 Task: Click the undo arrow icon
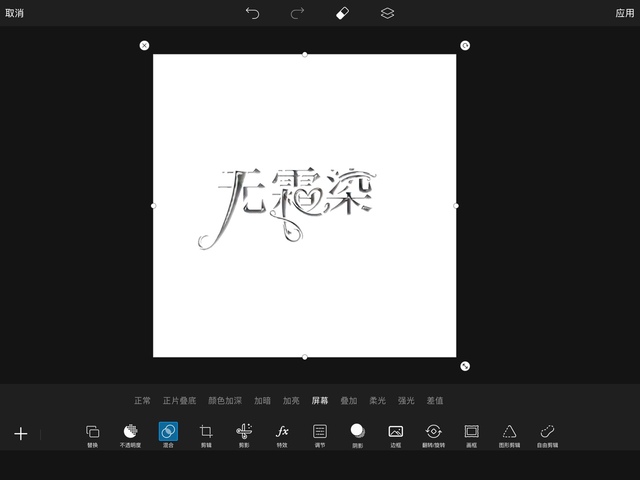252,13
